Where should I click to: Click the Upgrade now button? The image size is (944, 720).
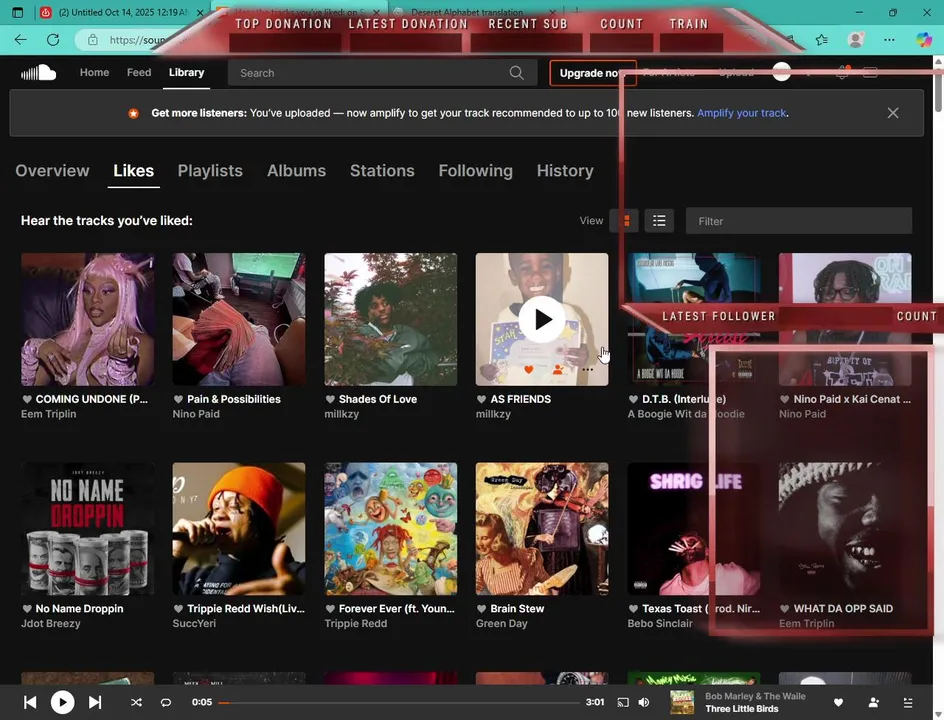[592, 73]
